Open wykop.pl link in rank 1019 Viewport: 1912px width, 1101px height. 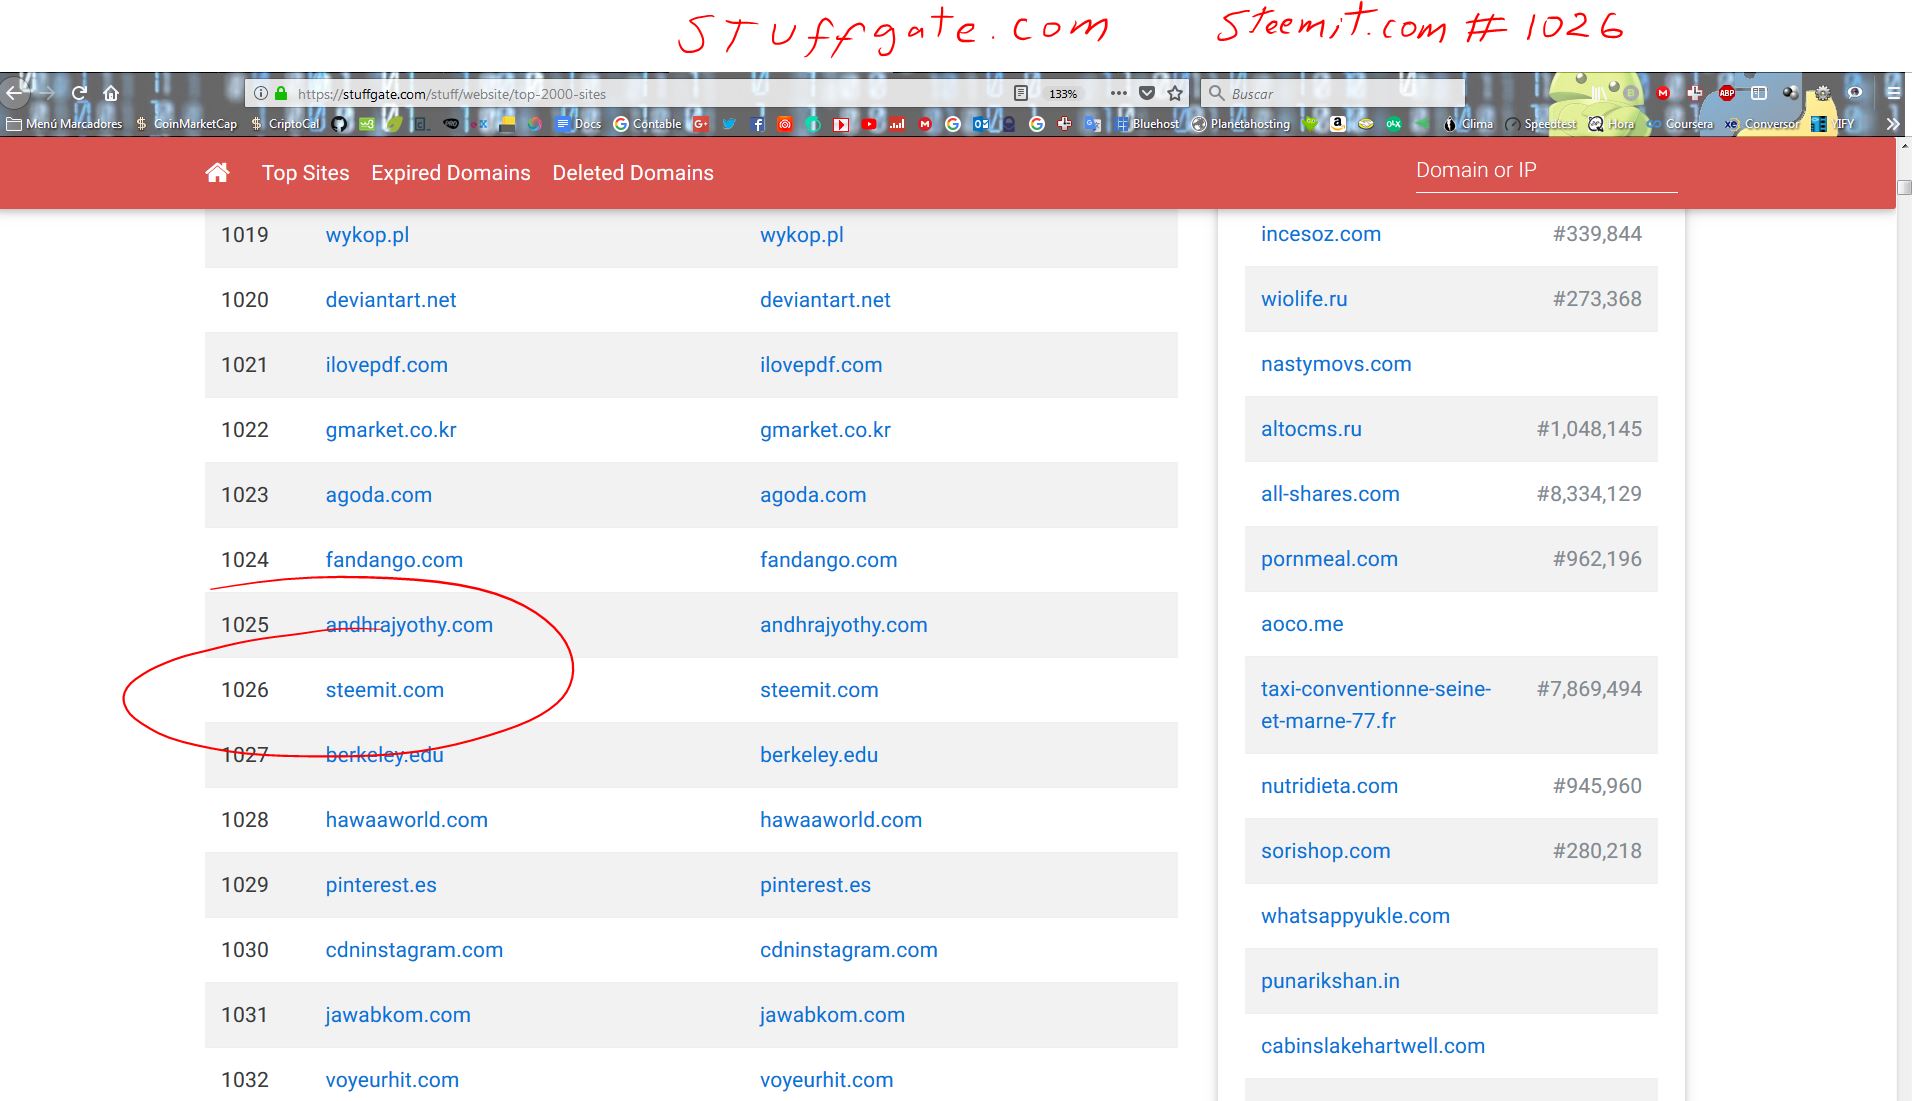click(367, 235)
